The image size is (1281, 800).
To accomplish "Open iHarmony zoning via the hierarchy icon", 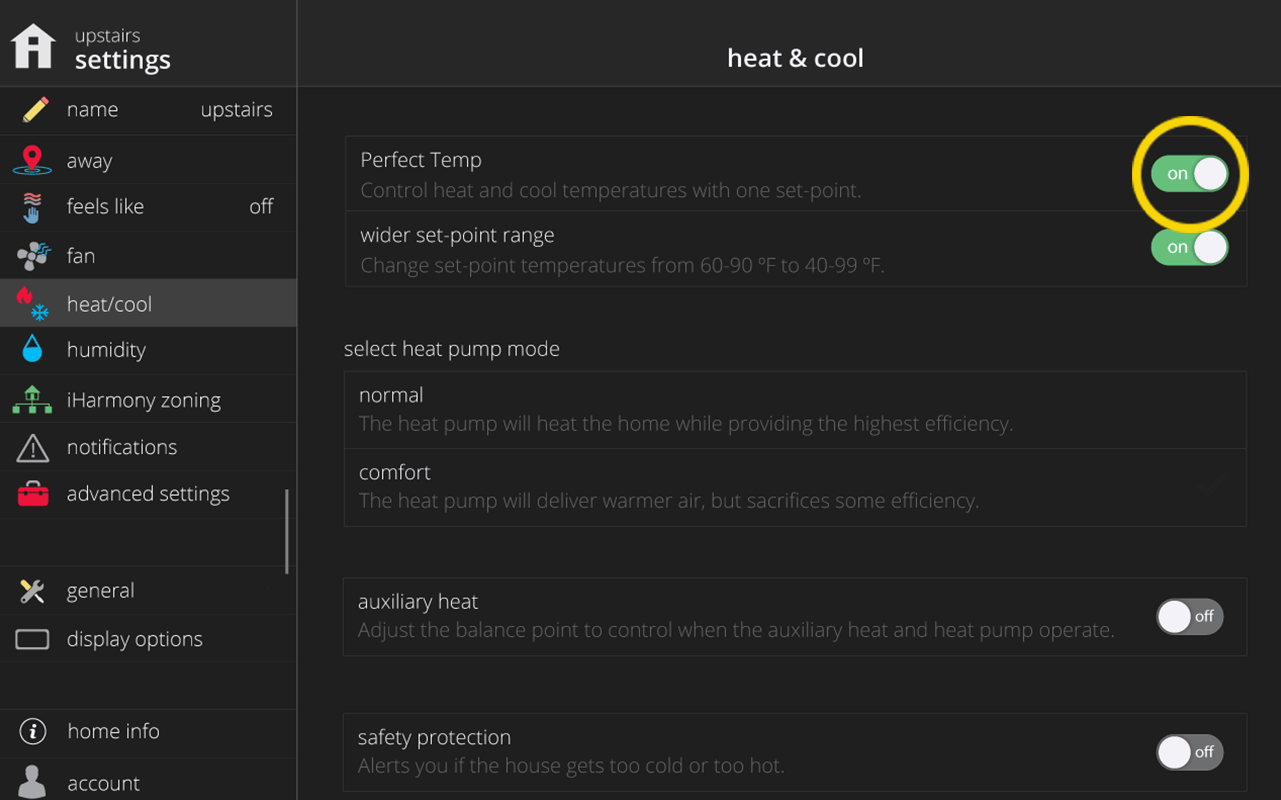I will (x=32, y=400).
